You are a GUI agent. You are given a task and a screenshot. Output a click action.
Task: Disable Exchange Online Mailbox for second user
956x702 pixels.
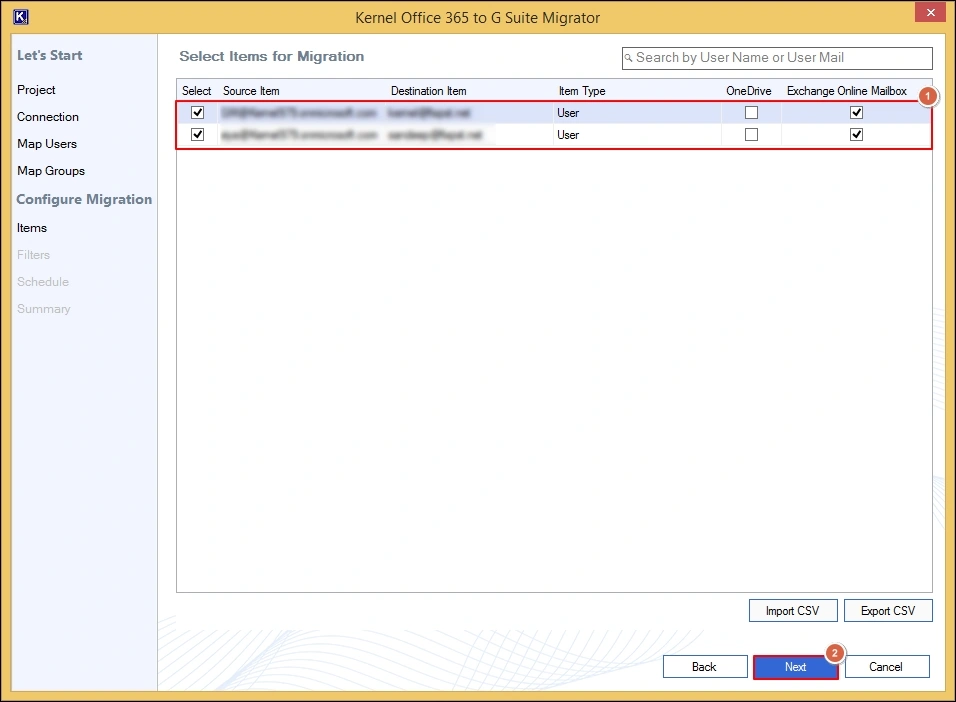856,135
